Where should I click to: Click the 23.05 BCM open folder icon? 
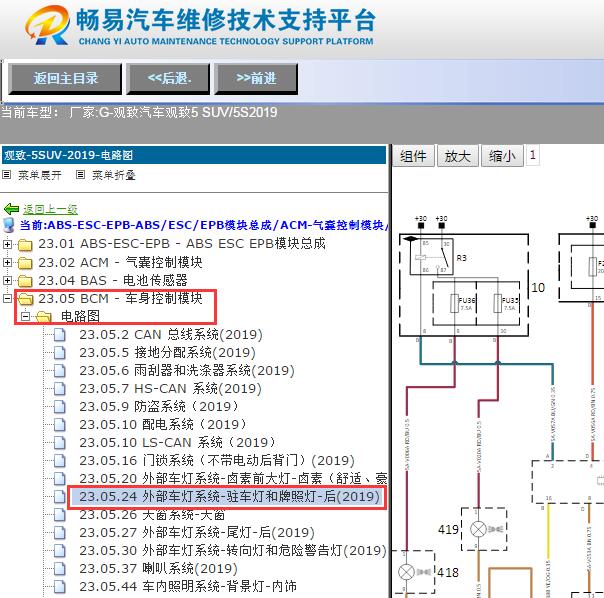26,299
